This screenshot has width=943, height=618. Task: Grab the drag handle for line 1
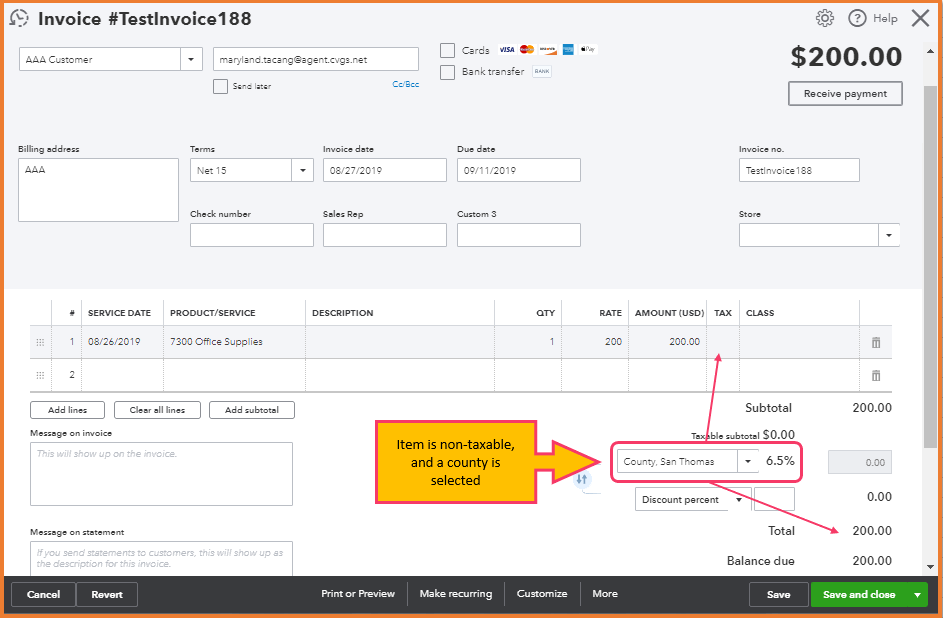(x=40, y=342)
